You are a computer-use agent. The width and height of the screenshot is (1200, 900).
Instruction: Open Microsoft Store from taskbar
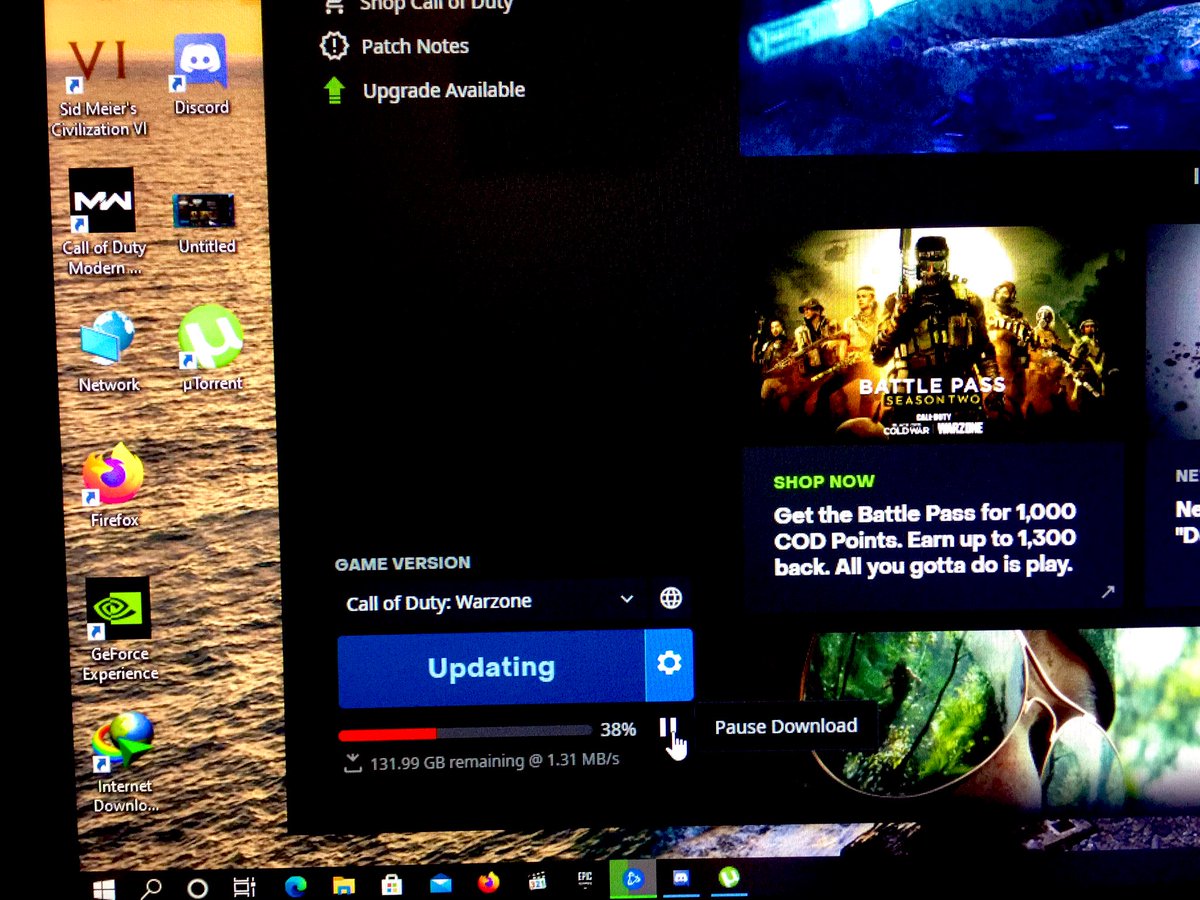coord(393,884)
